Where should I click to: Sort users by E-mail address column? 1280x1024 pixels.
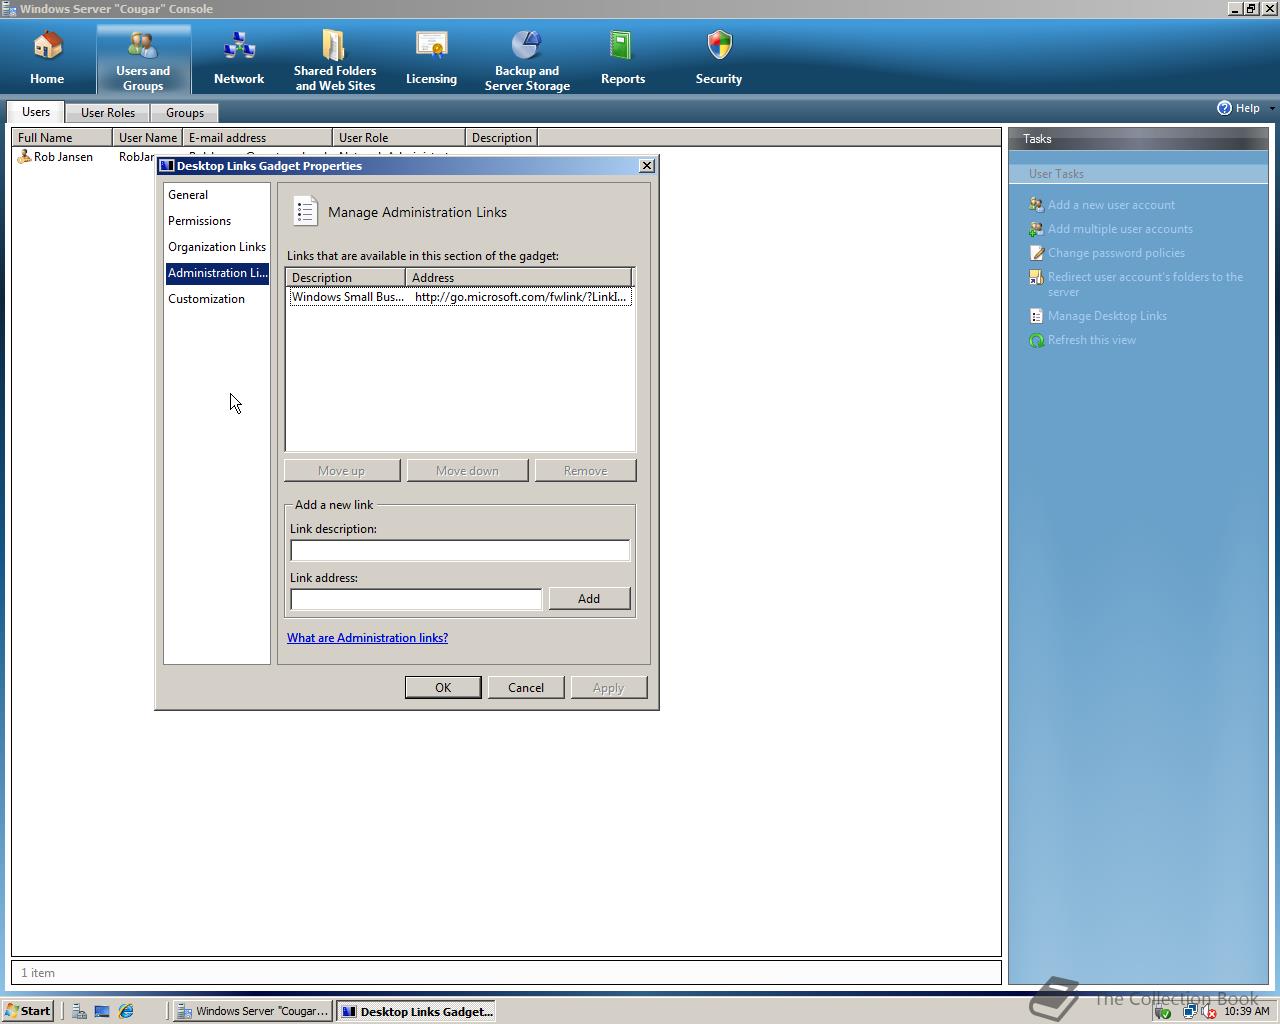pyautogui.click(x=258, y=138)
